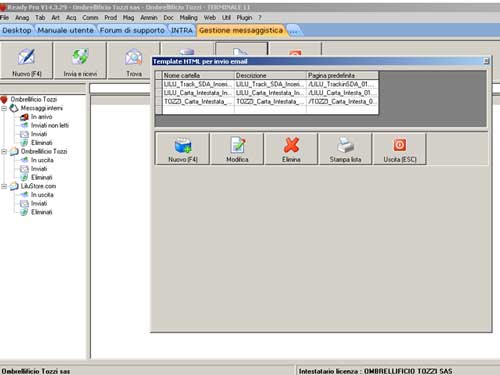Screen dimensions: 500x375
Task: Click the ... tab after Gestione messaggistica
Action: (x=294, y=31)
